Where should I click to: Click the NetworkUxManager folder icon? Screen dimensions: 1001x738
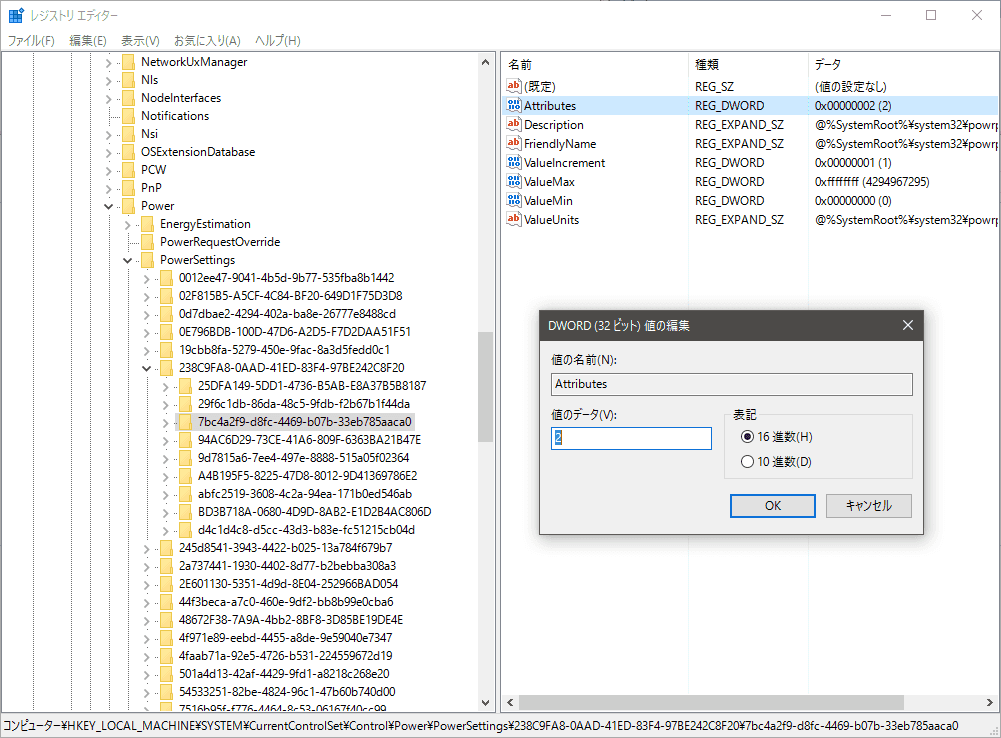(128, 62)
